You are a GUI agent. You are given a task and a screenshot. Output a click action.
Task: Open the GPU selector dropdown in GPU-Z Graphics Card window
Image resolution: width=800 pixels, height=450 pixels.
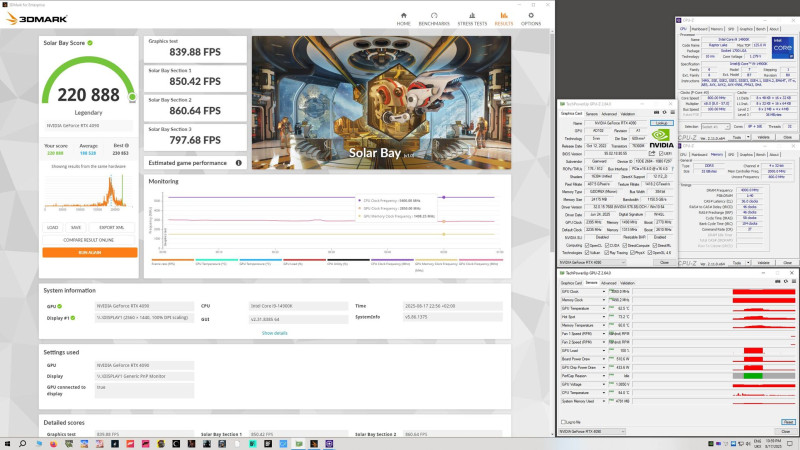click(592, 262)
